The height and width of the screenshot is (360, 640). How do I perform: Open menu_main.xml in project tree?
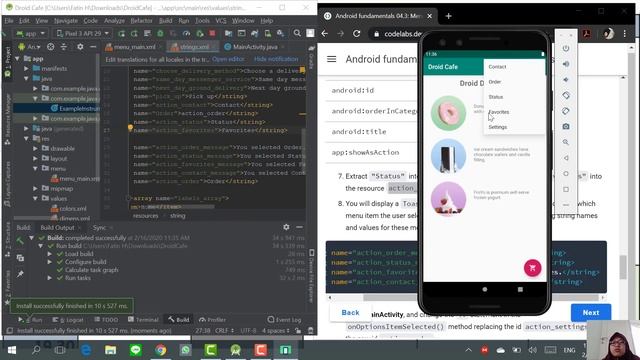[75, 179]
